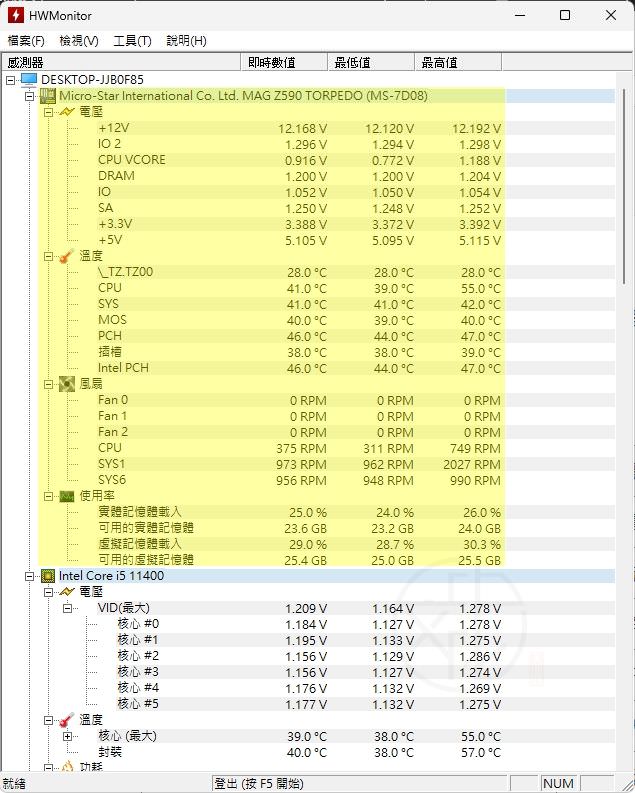Collapse the MAG Z590 TORPEDO motherboard node
The height and width of the screenshot is (793, 635).
pos(30,96)
